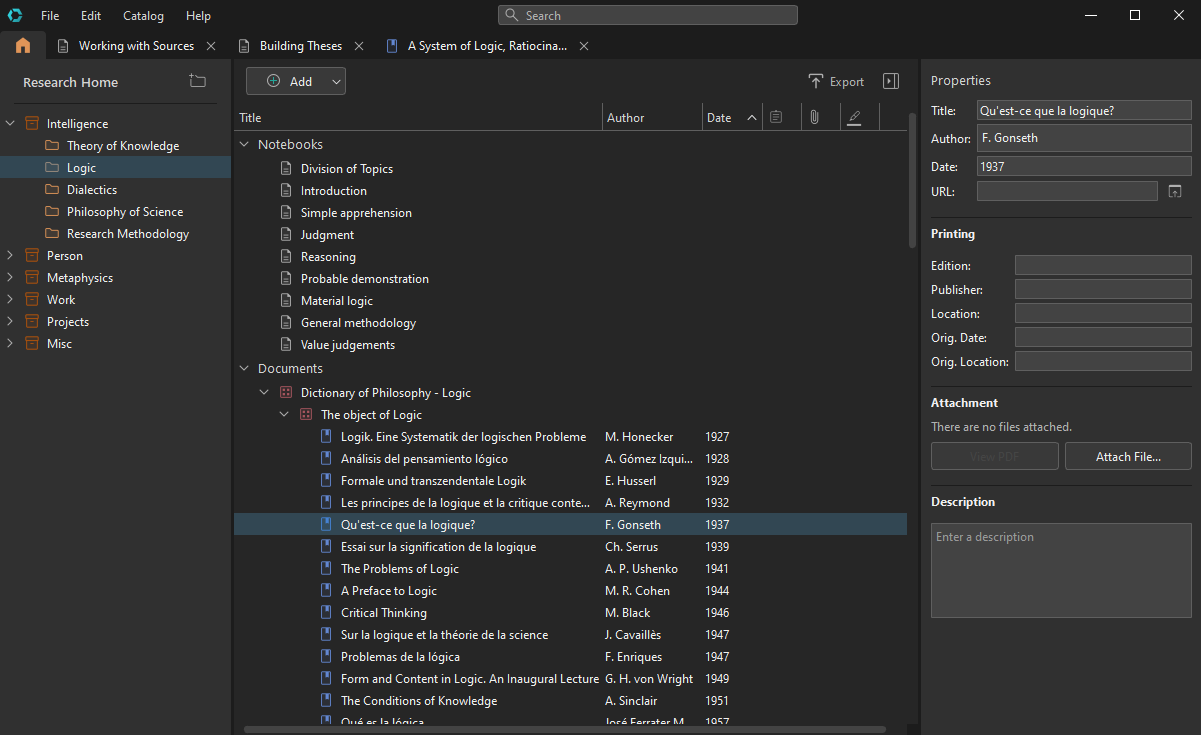The height and width of the screenshot is (735, 1201).
Task: Switch to the Working with Sources tab
Action: click(x=136, y=46)
